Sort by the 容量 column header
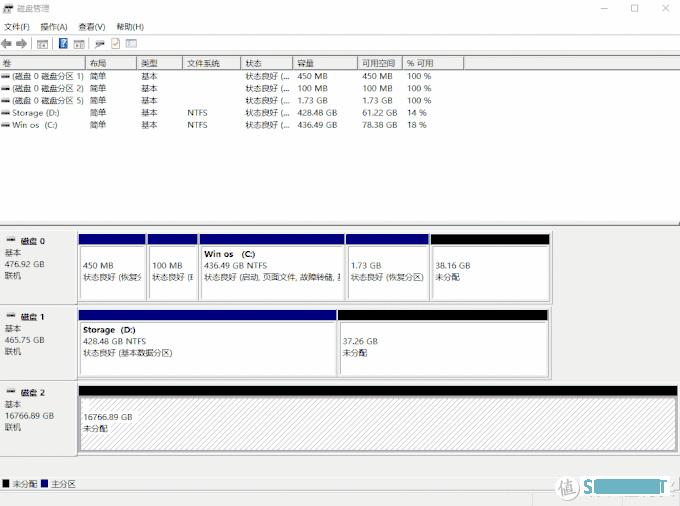The height and width of the screenshot is (506, 680). 325,63
